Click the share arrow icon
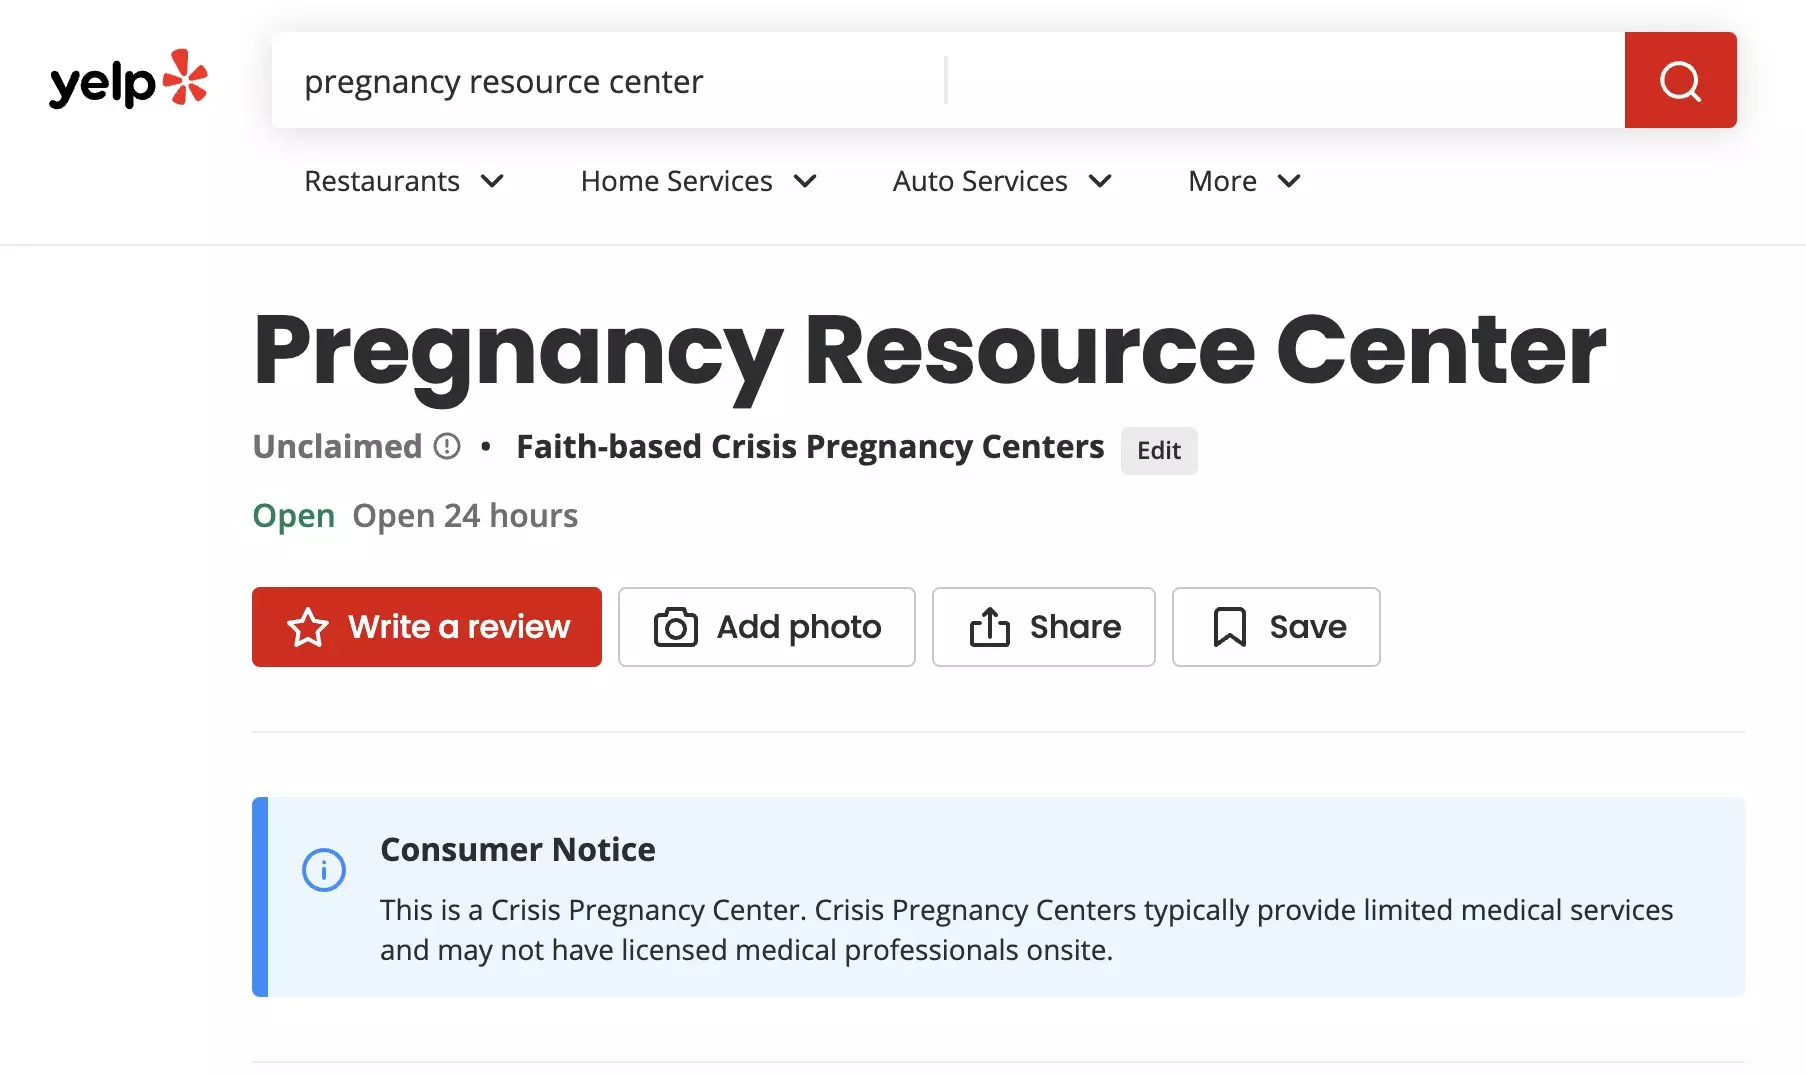Viewport: 1806px width, 1076px height. pyautogui.click(x=990, y=627)
